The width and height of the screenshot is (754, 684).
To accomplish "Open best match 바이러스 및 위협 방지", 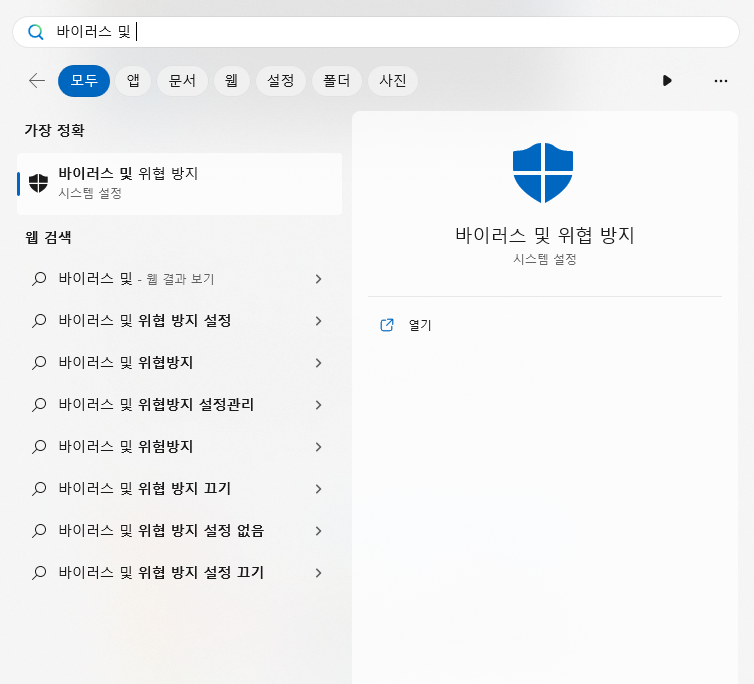I will [x=179, y=184].
